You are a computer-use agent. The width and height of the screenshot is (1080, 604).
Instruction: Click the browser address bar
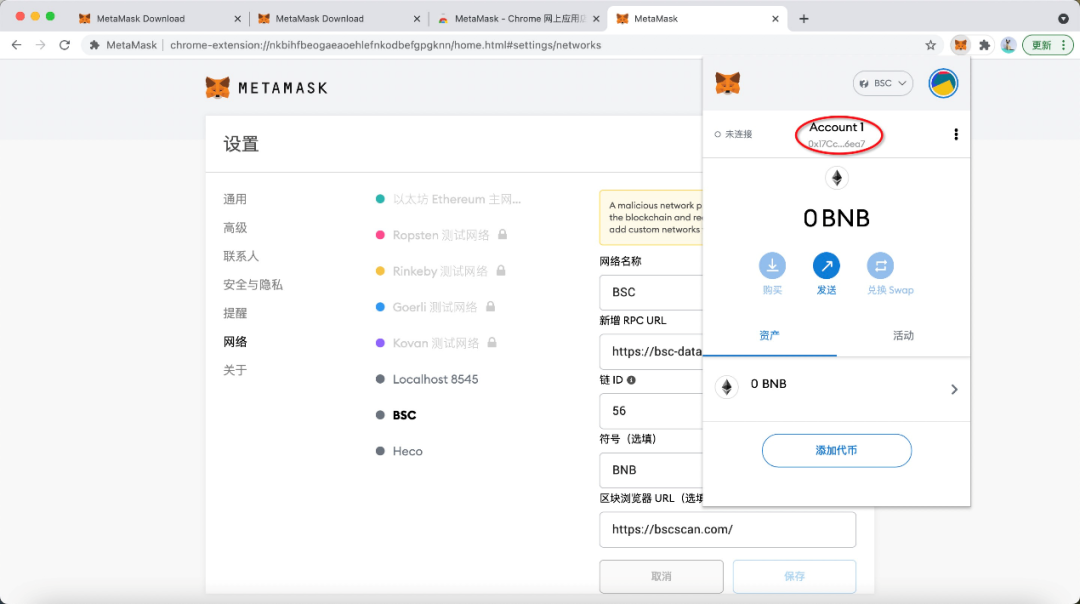(x=510, y=45)
